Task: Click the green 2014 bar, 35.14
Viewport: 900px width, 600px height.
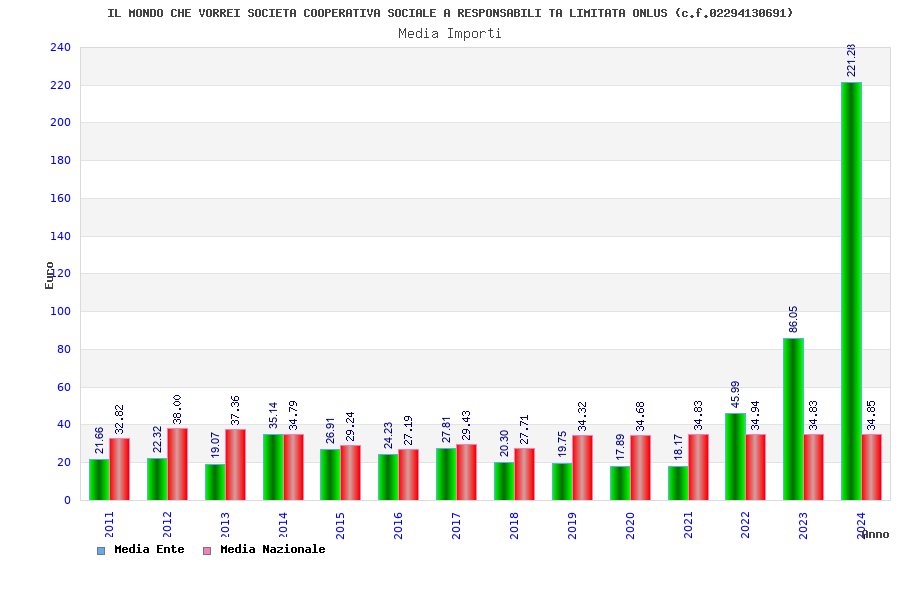Action: (273, 467)
